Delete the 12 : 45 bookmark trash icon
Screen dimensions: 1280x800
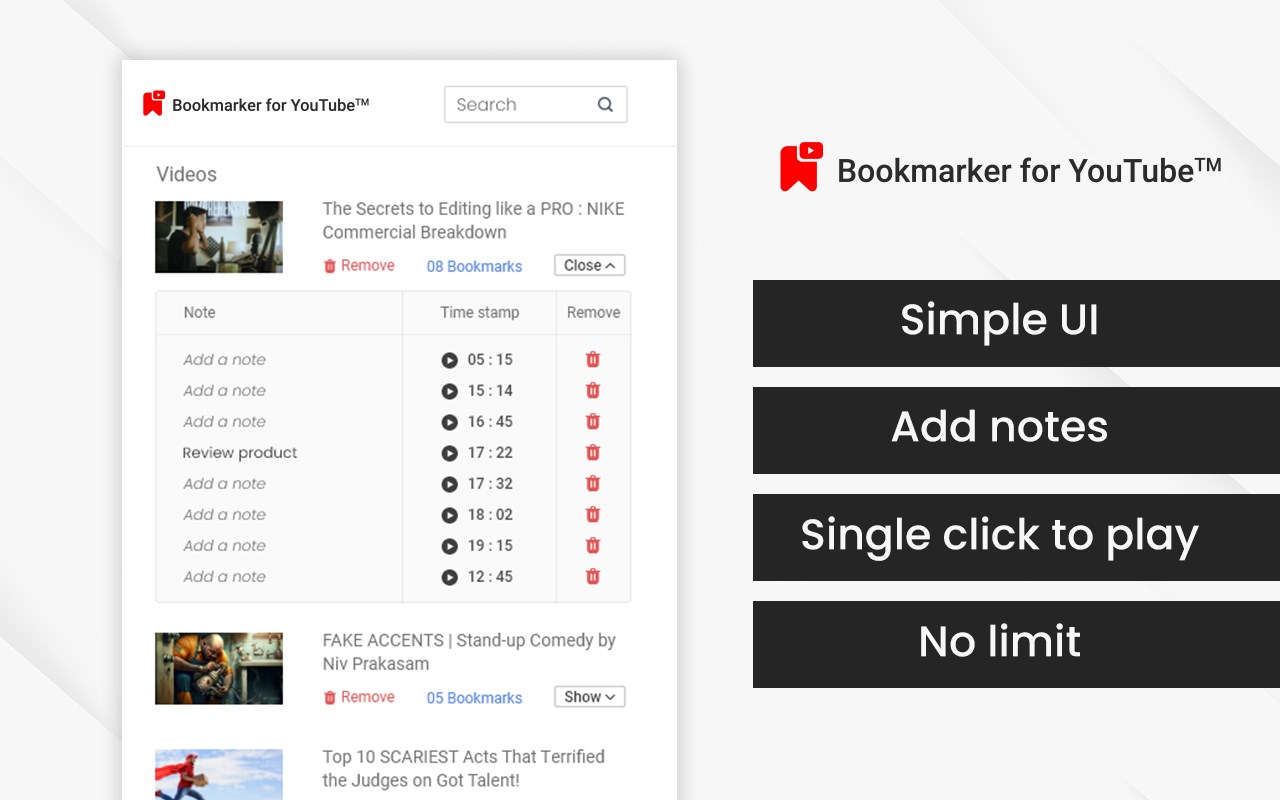click(593, 576)
